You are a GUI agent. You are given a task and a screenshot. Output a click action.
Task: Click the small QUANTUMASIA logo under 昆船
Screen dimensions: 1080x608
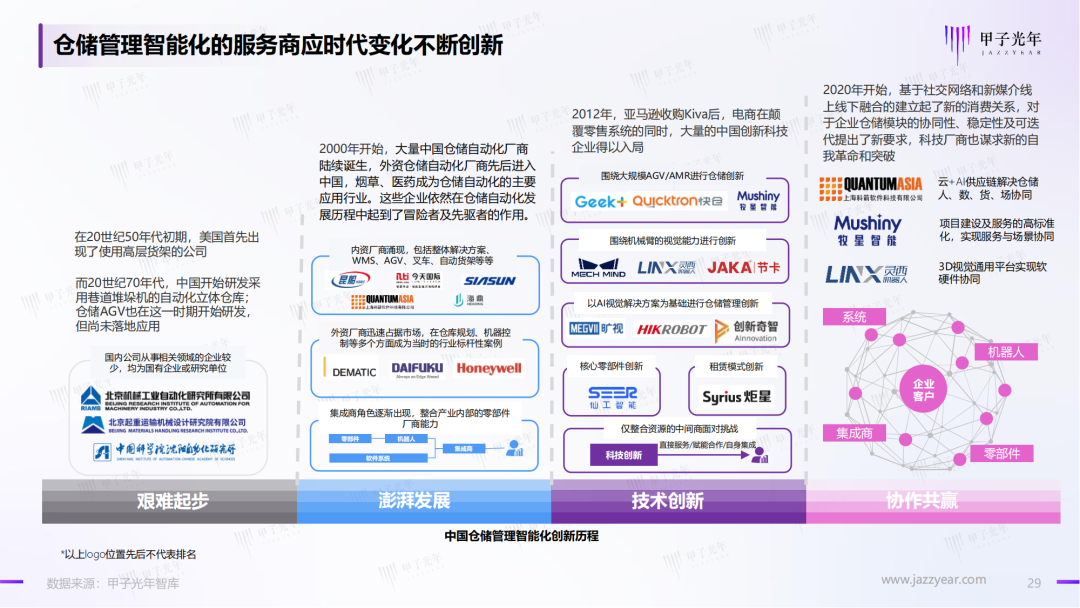click(x=382, y=301)
